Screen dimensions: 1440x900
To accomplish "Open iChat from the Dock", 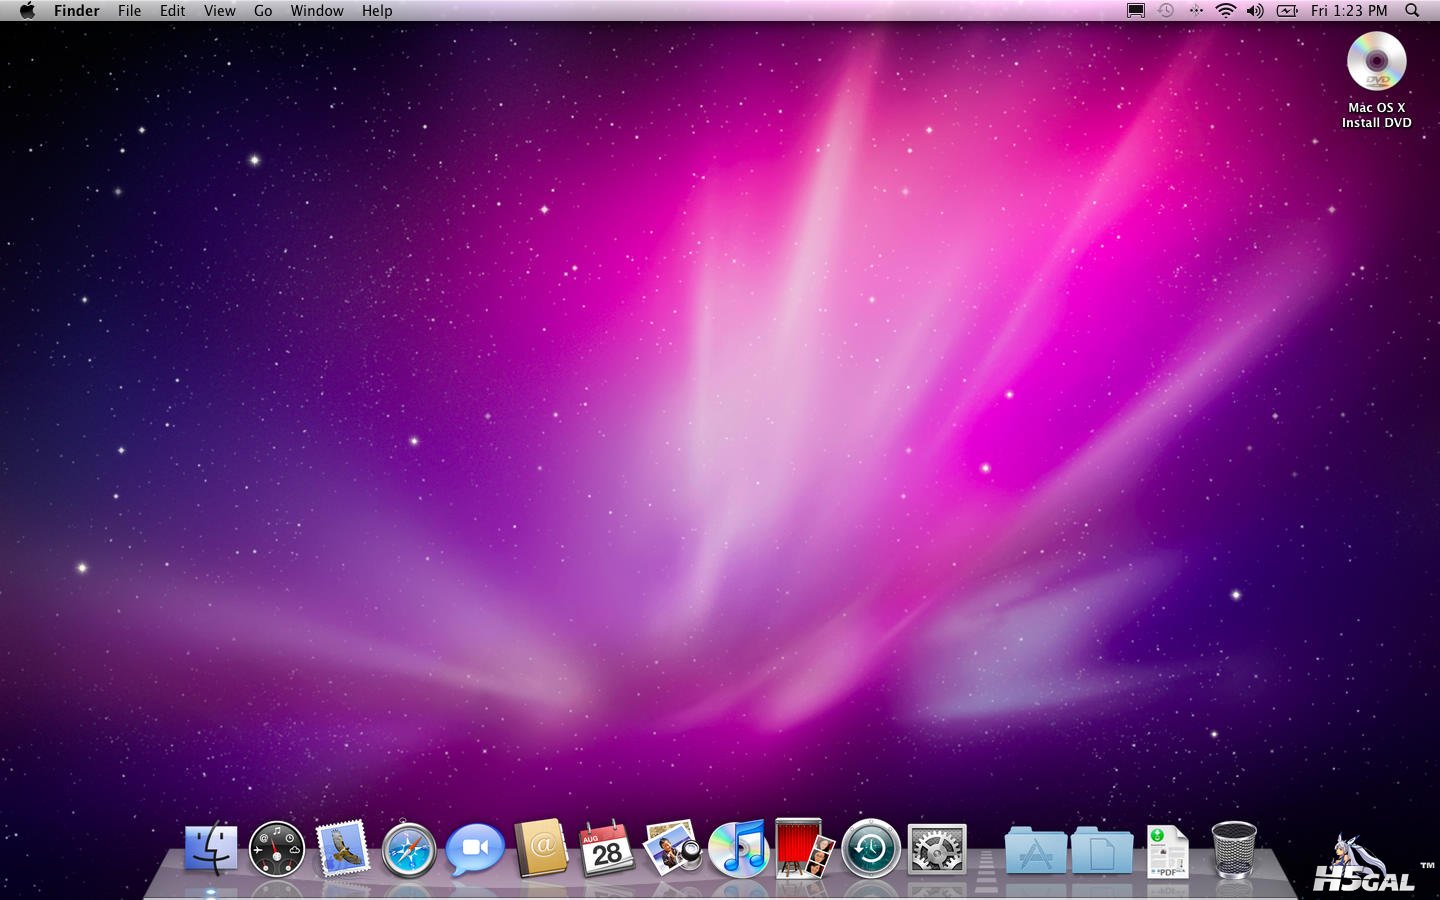I will click(475, 849).
